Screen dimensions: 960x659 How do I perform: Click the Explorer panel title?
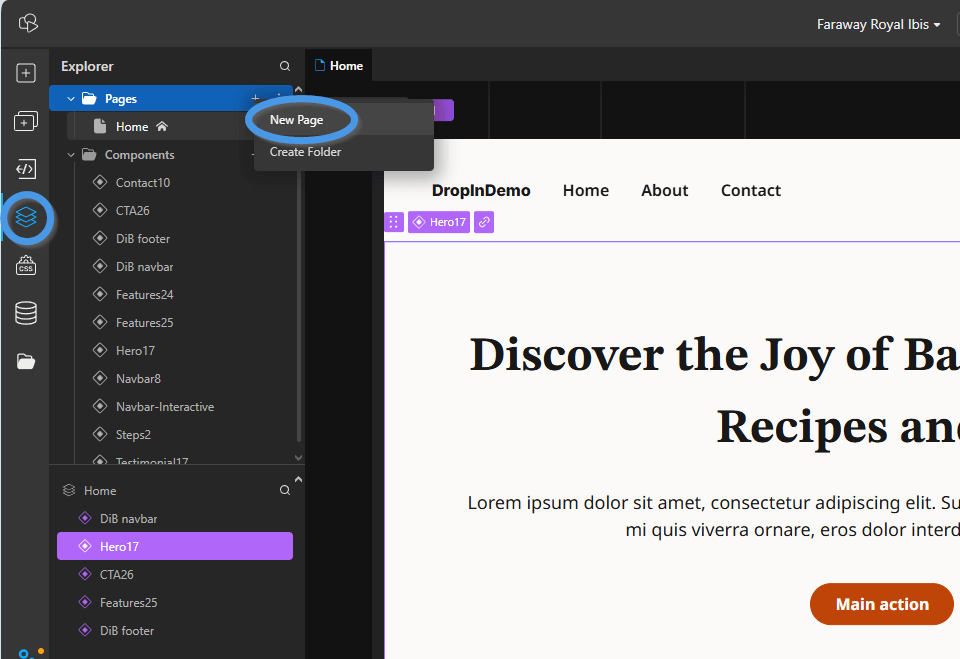pos(87,66)
